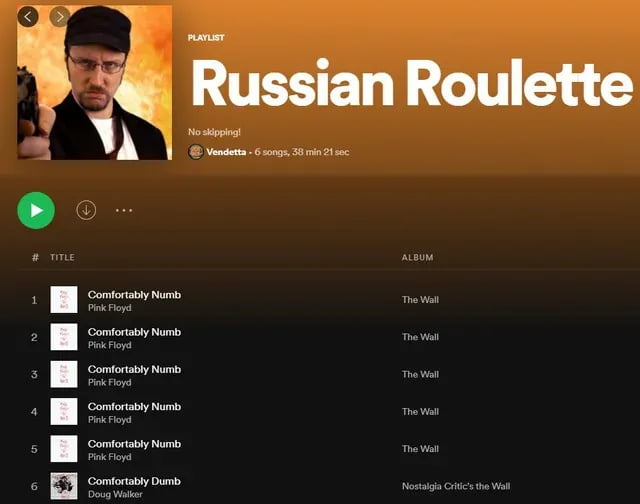The width and height of the screenshot is (640, 504).
Task: Click the No skipping! playlist description
Action: click(x=214, y=132)
